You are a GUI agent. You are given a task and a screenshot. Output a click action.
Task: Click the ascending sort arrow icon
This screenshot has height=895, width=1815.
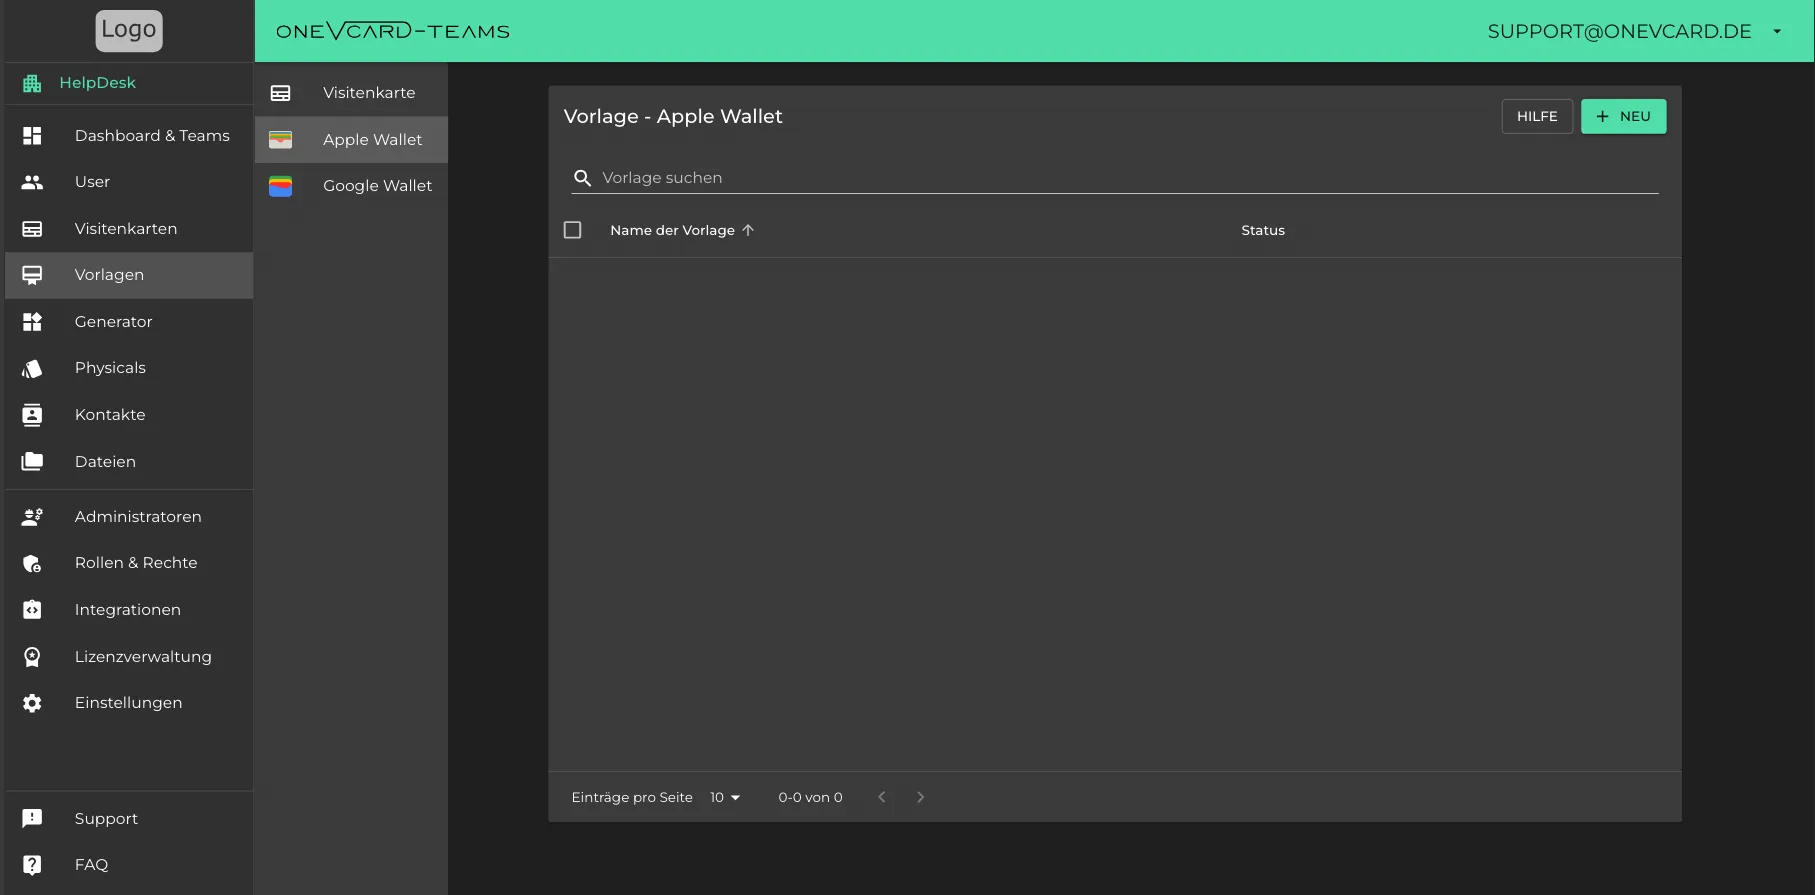[748, 230]
